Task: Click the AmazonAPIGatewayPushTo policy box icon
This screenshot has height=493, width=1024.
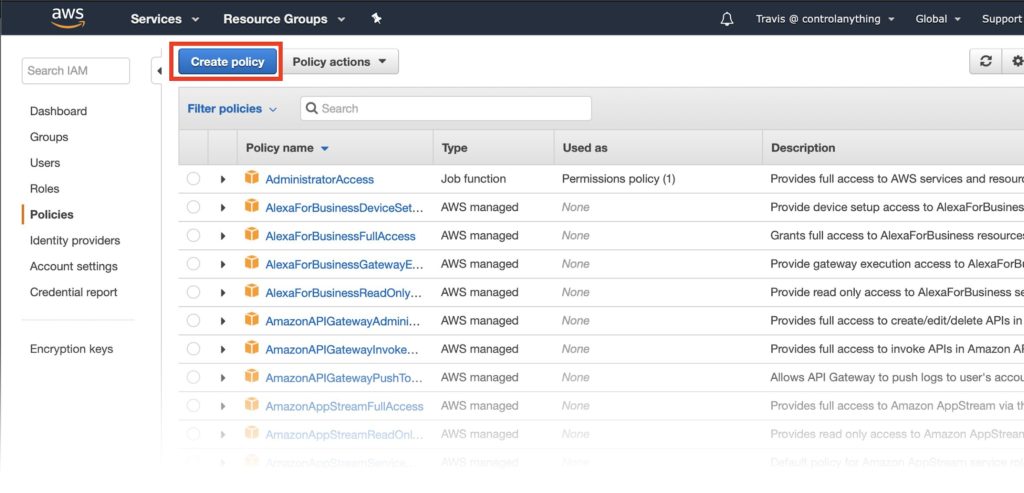Action: (x=251, y=377)
